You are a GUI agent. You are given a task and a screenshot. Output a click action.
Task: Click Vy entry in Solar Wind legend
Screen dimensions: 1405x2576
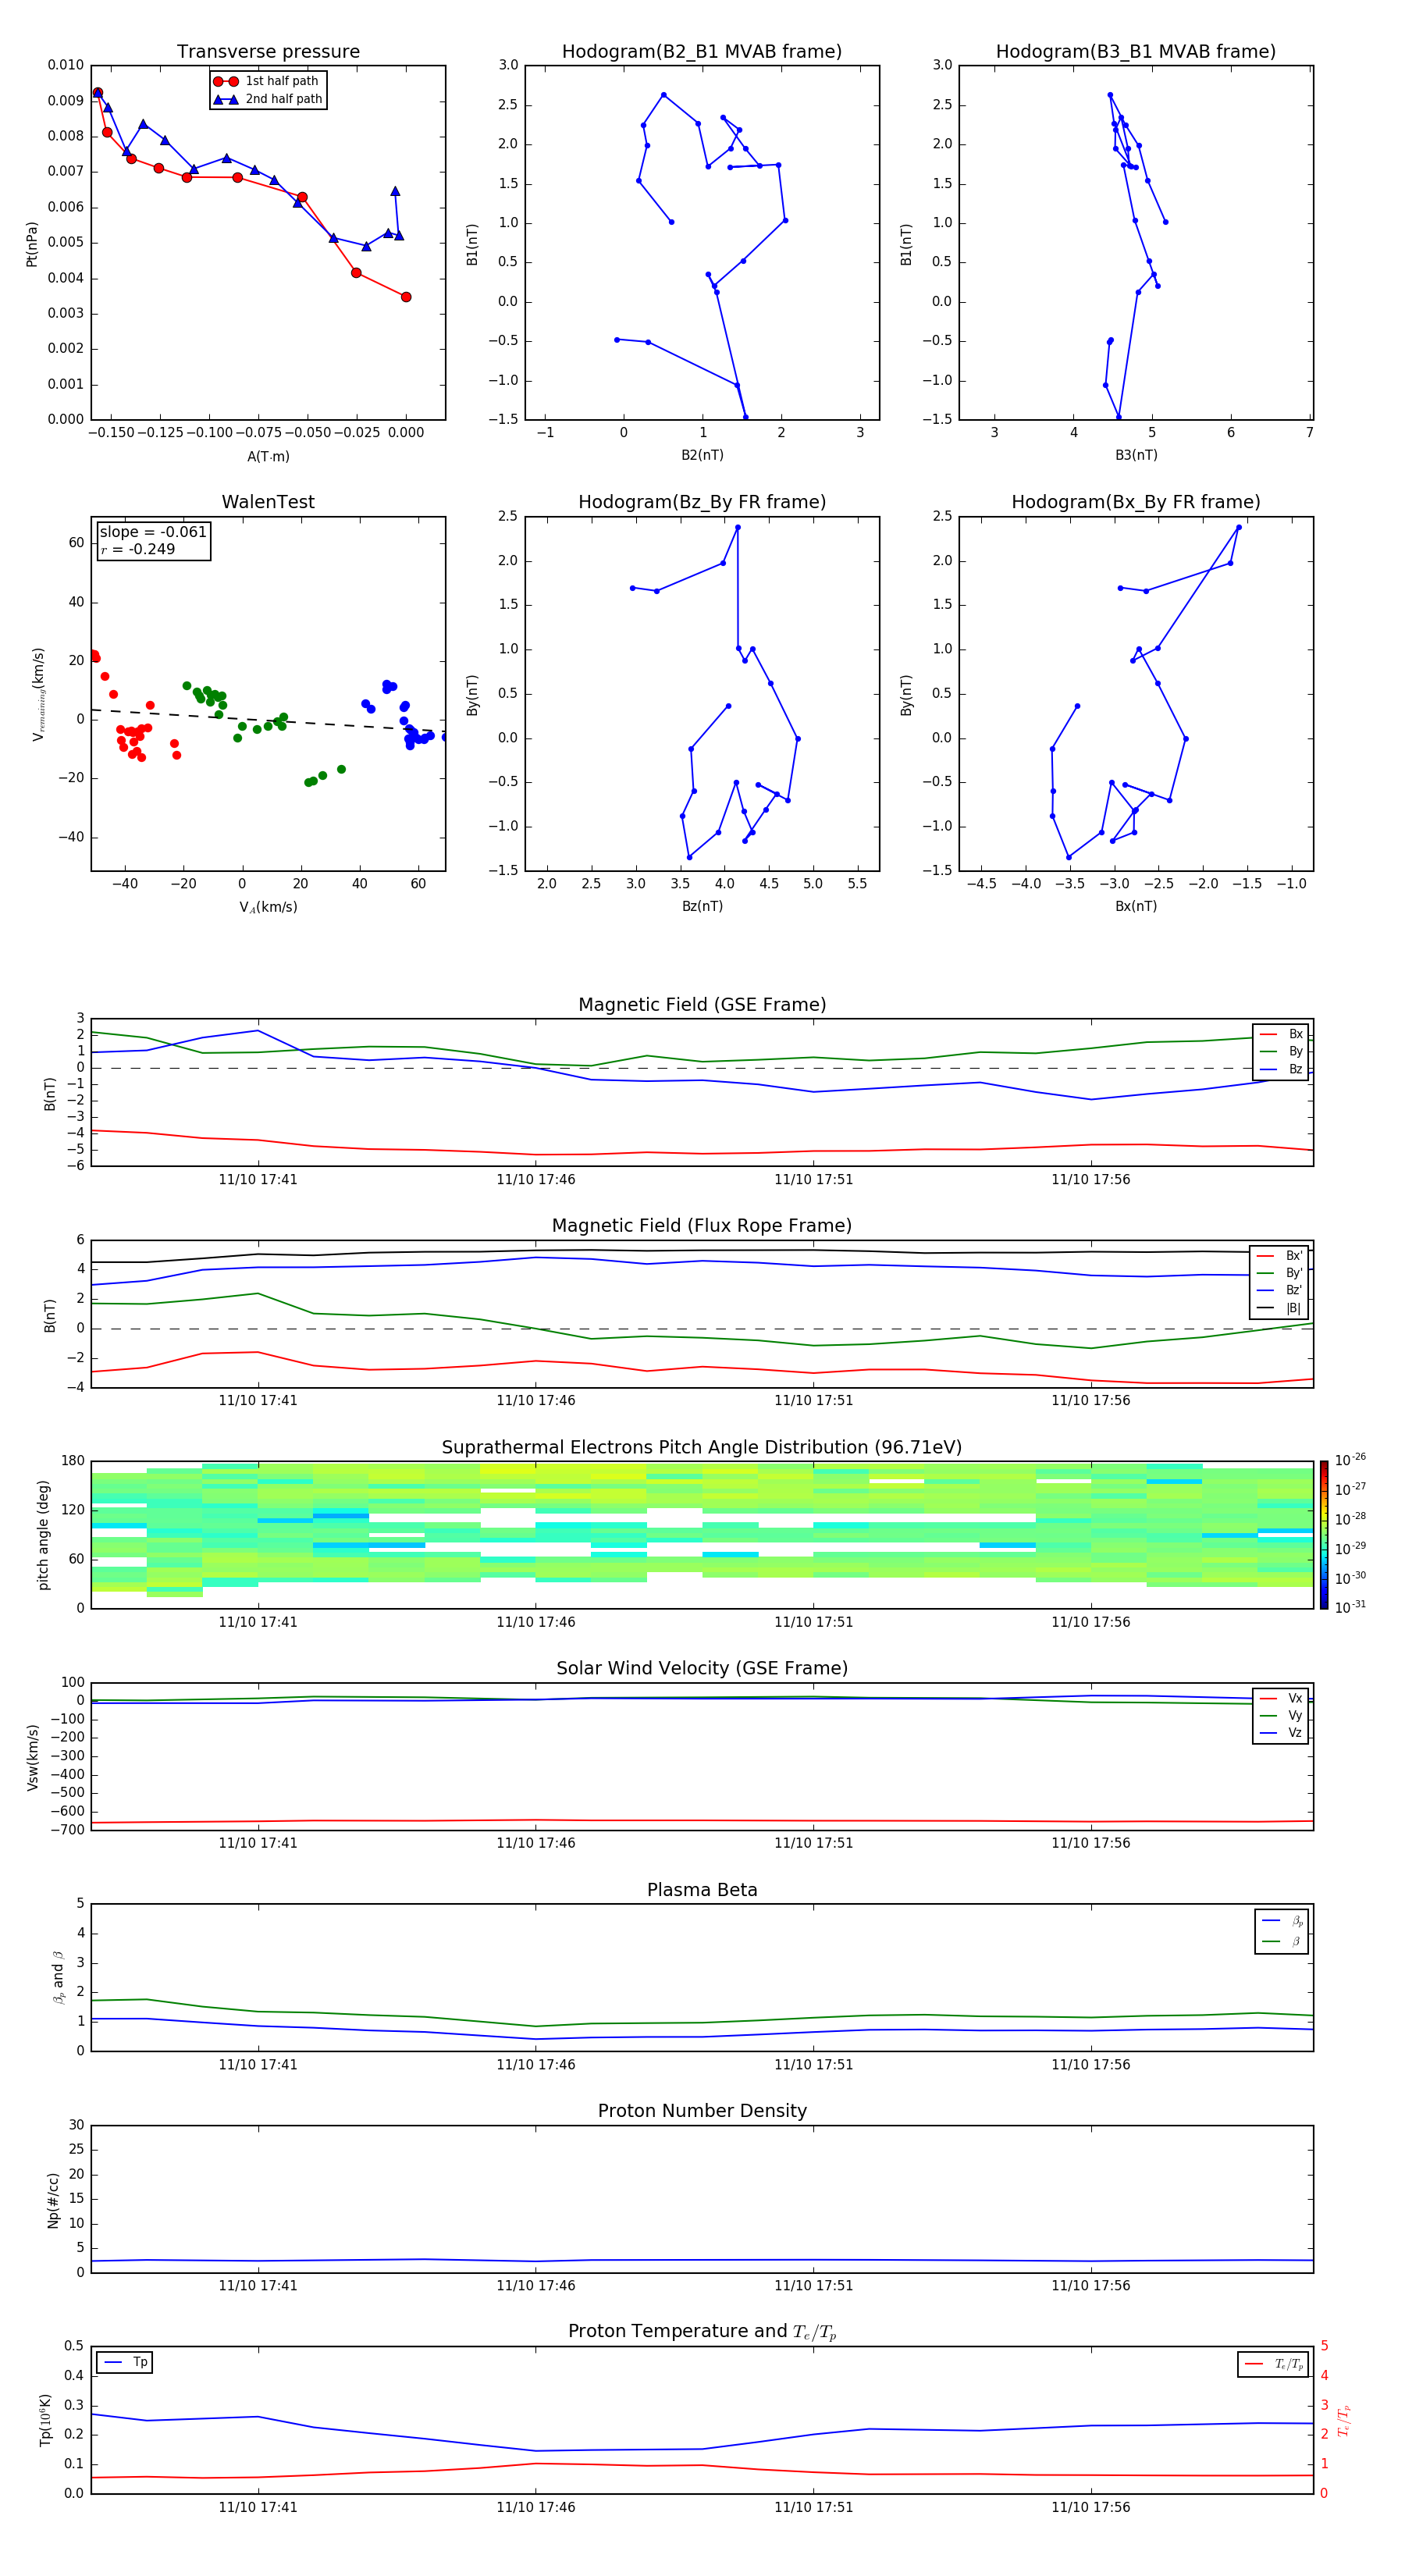click(x=1281, y=1715)
